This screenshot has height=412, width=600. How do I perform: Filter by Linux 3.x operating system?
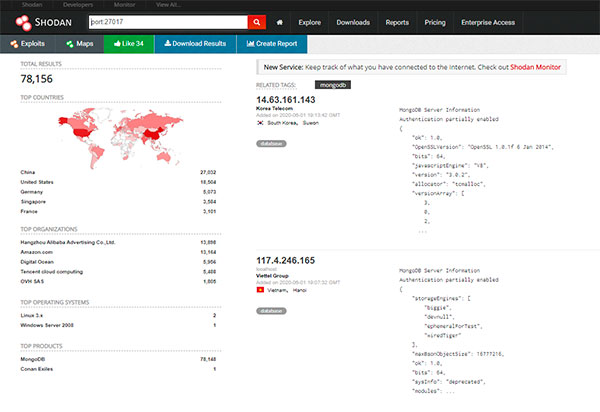(x=32, y=316)
